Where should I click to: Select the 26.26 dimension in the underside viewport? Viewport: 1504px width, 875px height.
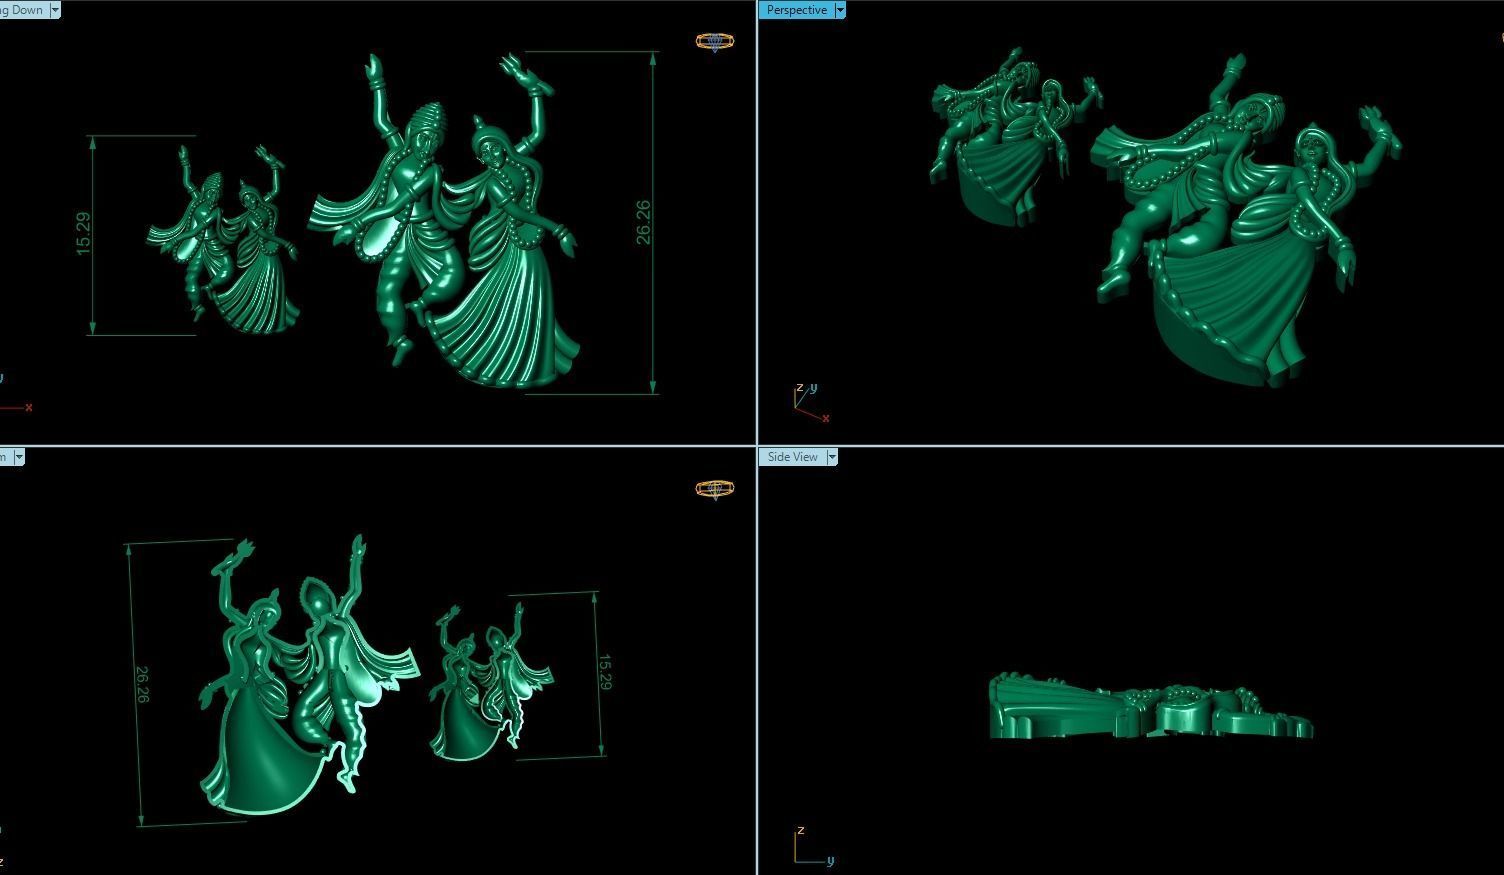coord(141,685)
